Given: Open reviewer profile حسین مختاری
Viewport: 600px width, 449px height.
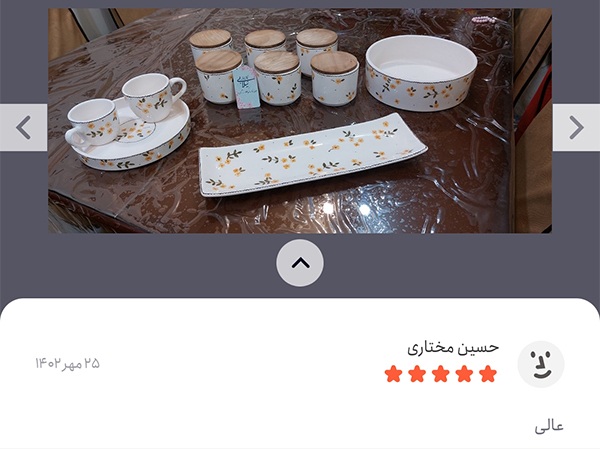Looking at the screenshot, I should click(x=453, y=348).
